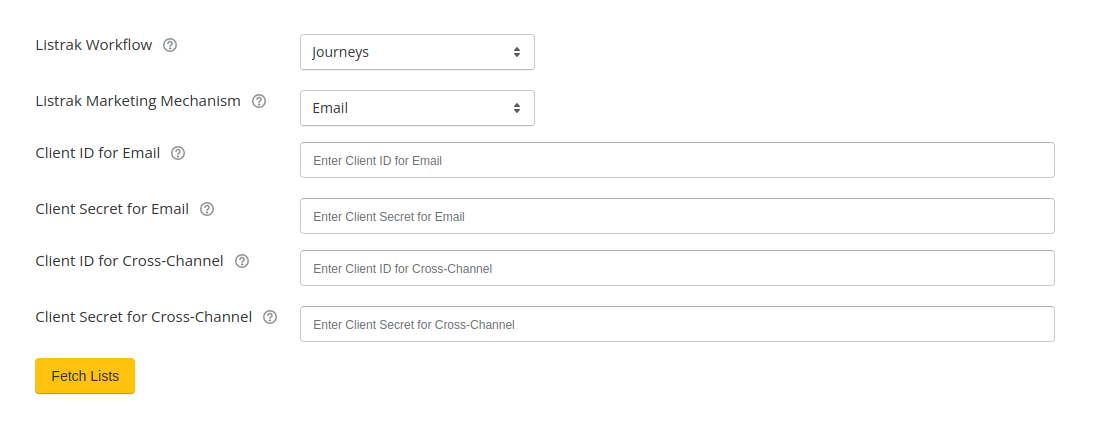
Task: Select the Client ID for Cross-Channel input
Action: click(x=677, y=268)
